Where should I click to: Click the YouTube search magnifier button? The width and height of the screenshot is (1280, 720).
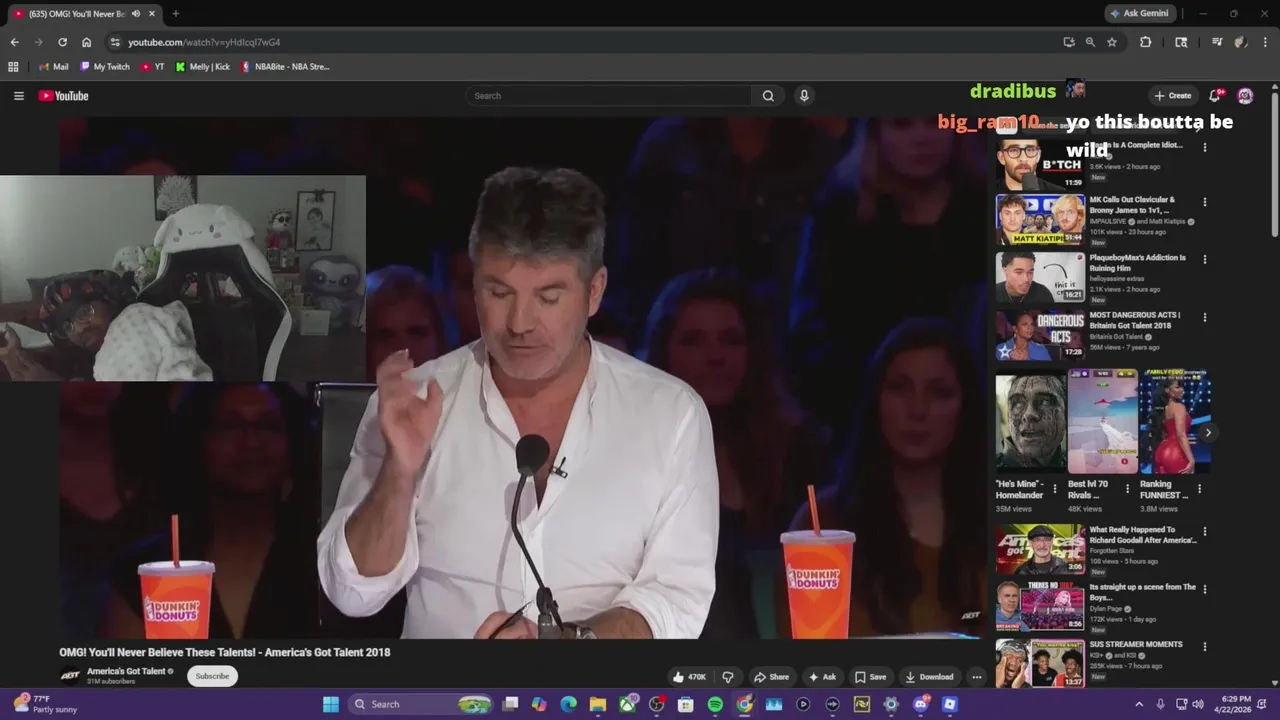click(768, 96)
